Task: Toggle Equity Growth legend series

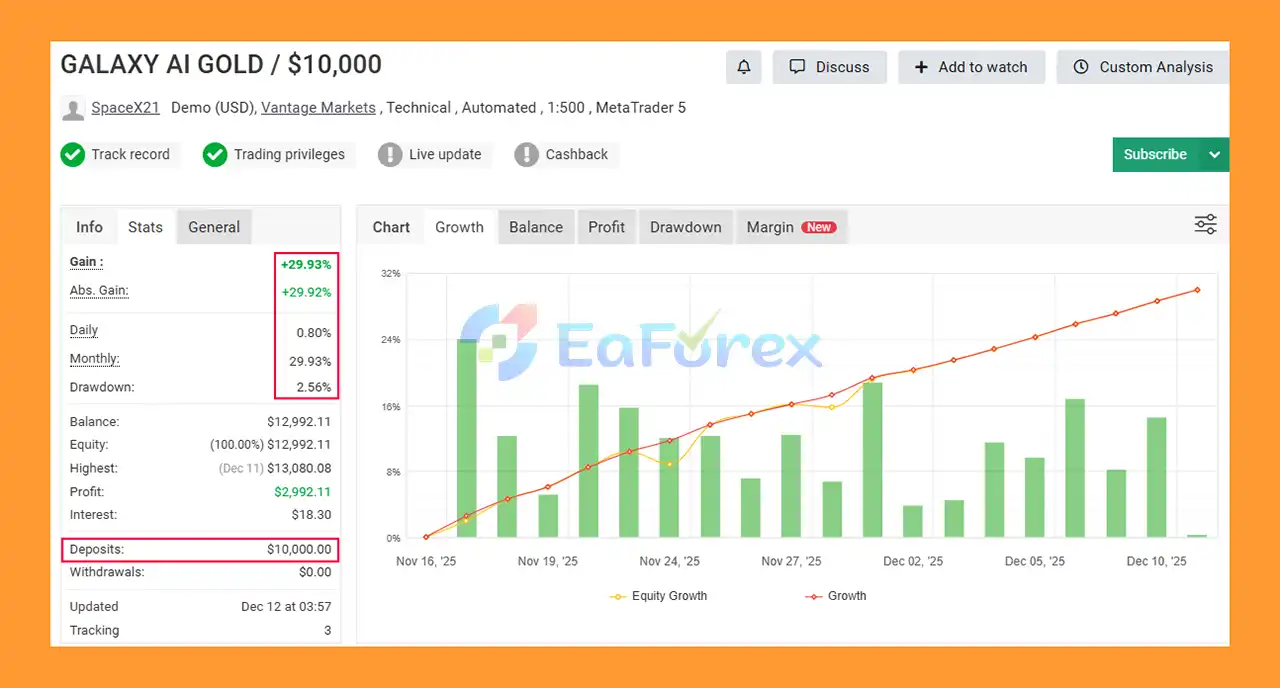Action: click(x=658, y=596)
